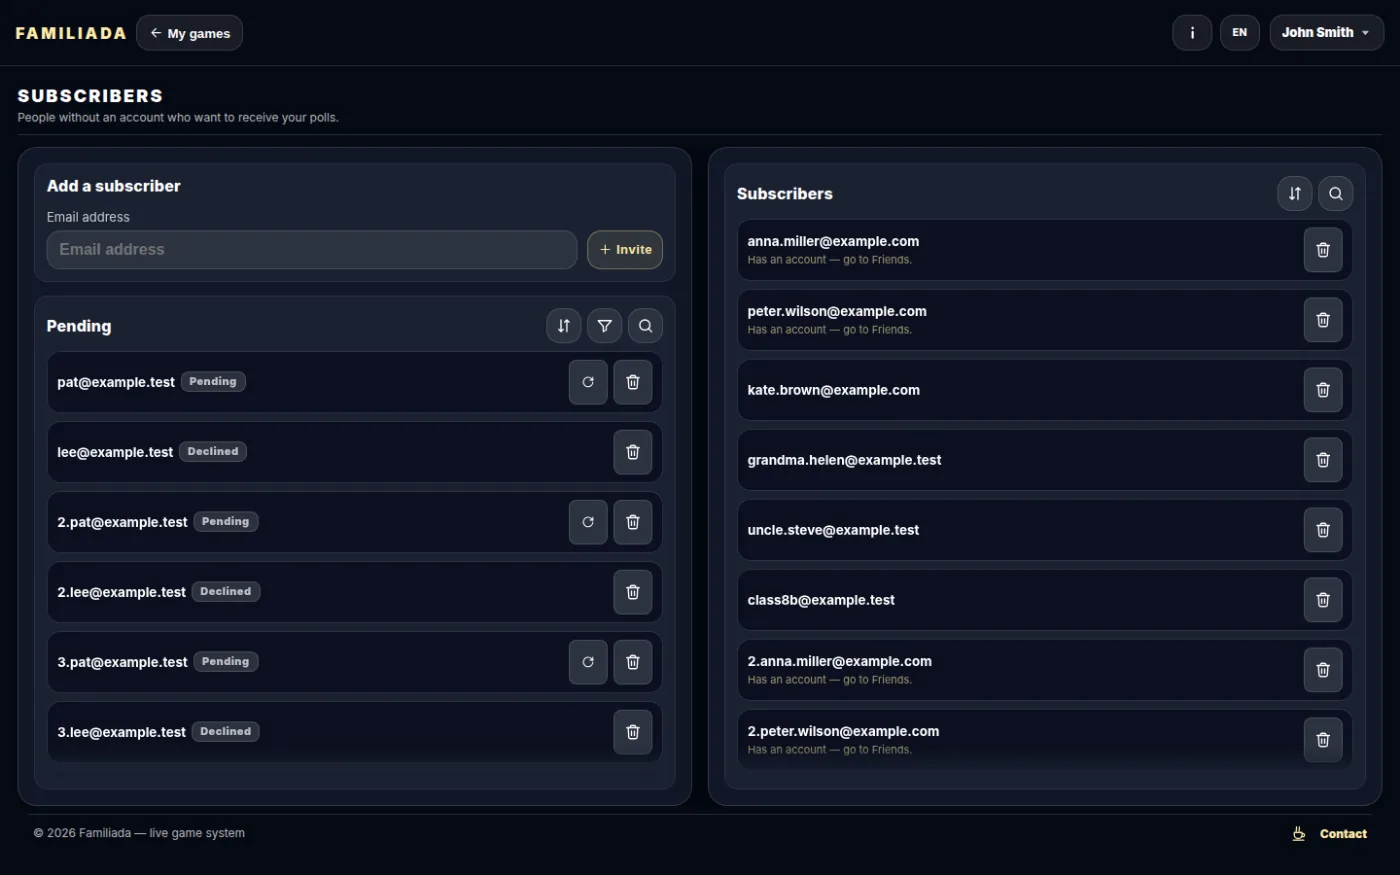Resend the invite to 2.pat@example.test
The width and height of the screenshot is (1400, 875).
588,522
